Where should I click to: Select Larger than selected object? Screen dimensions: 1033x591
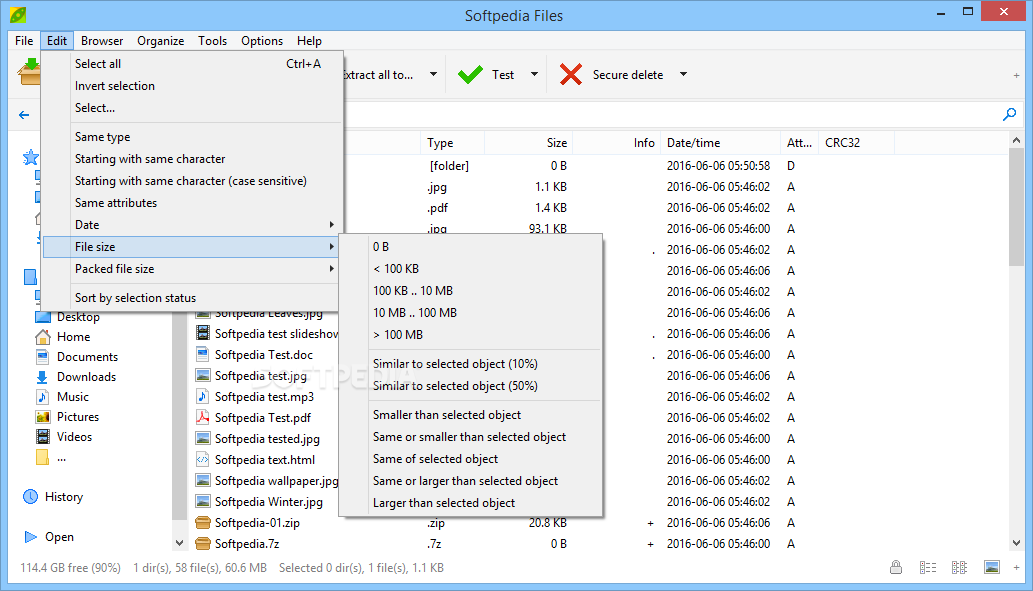pyautogui.click(x=470, y=503)
